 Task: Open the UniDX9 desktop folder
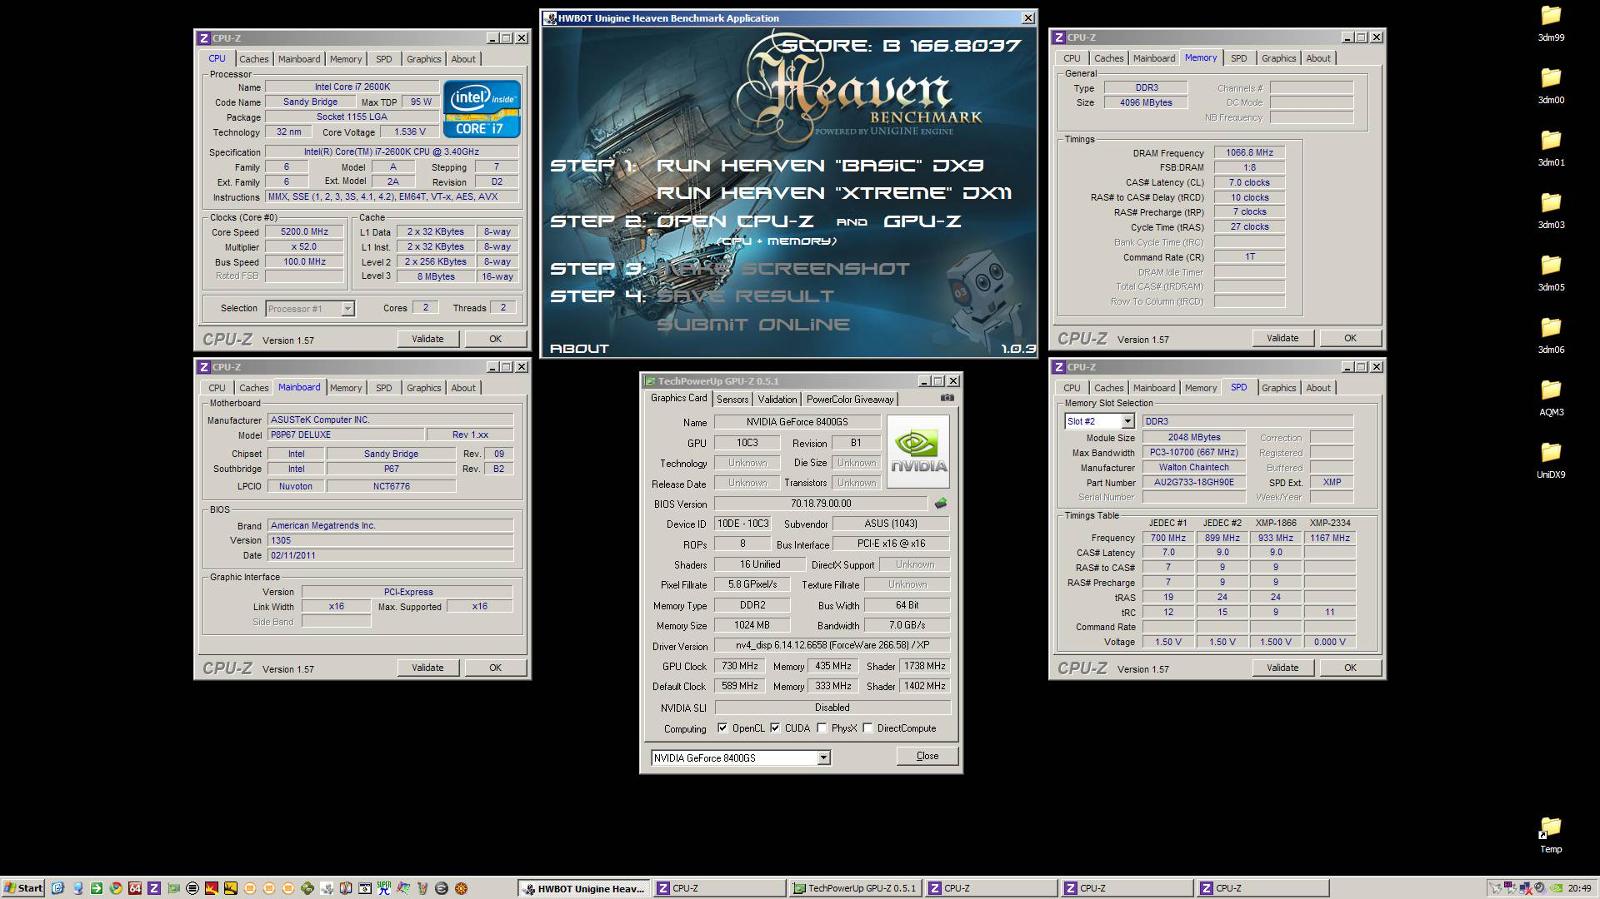pos(1551,459)
